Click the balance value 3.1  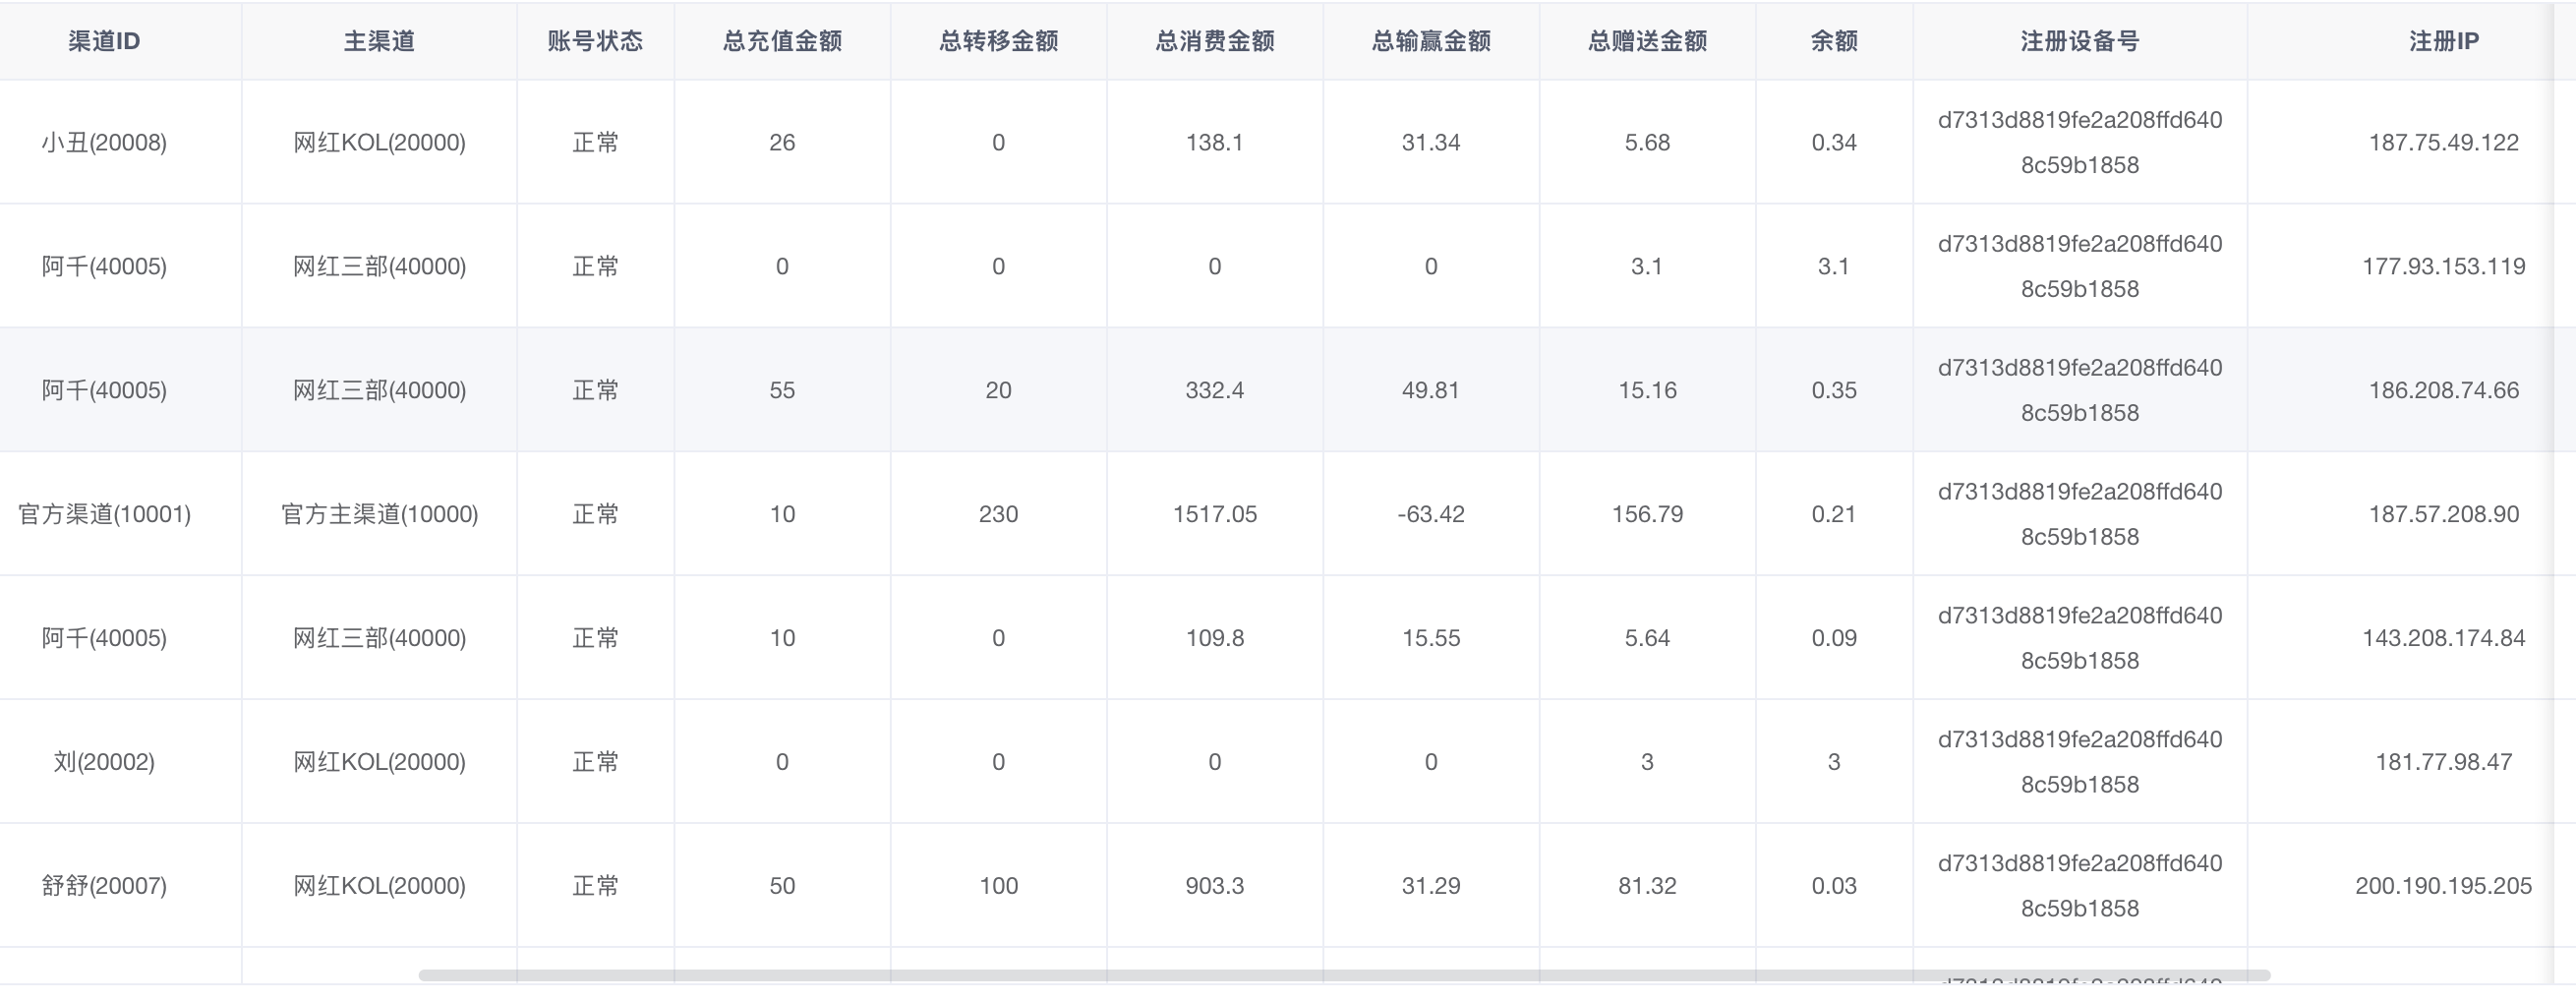(1834, 266)
